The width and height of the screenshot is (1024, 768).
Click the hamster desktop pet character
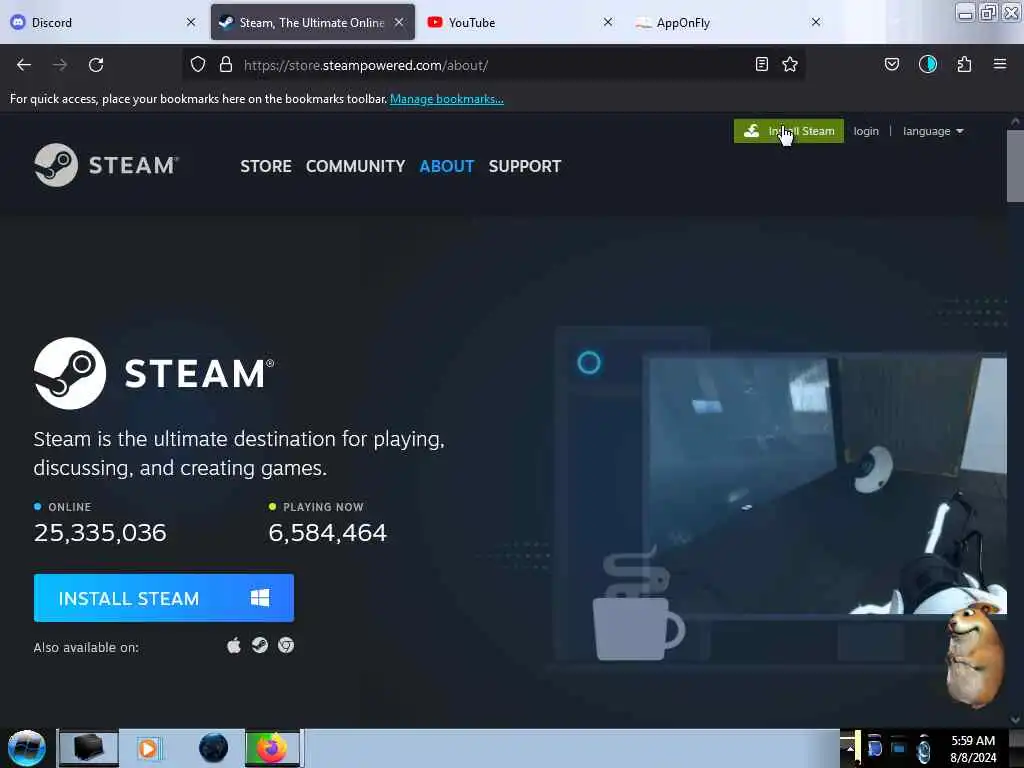(975, 655)
